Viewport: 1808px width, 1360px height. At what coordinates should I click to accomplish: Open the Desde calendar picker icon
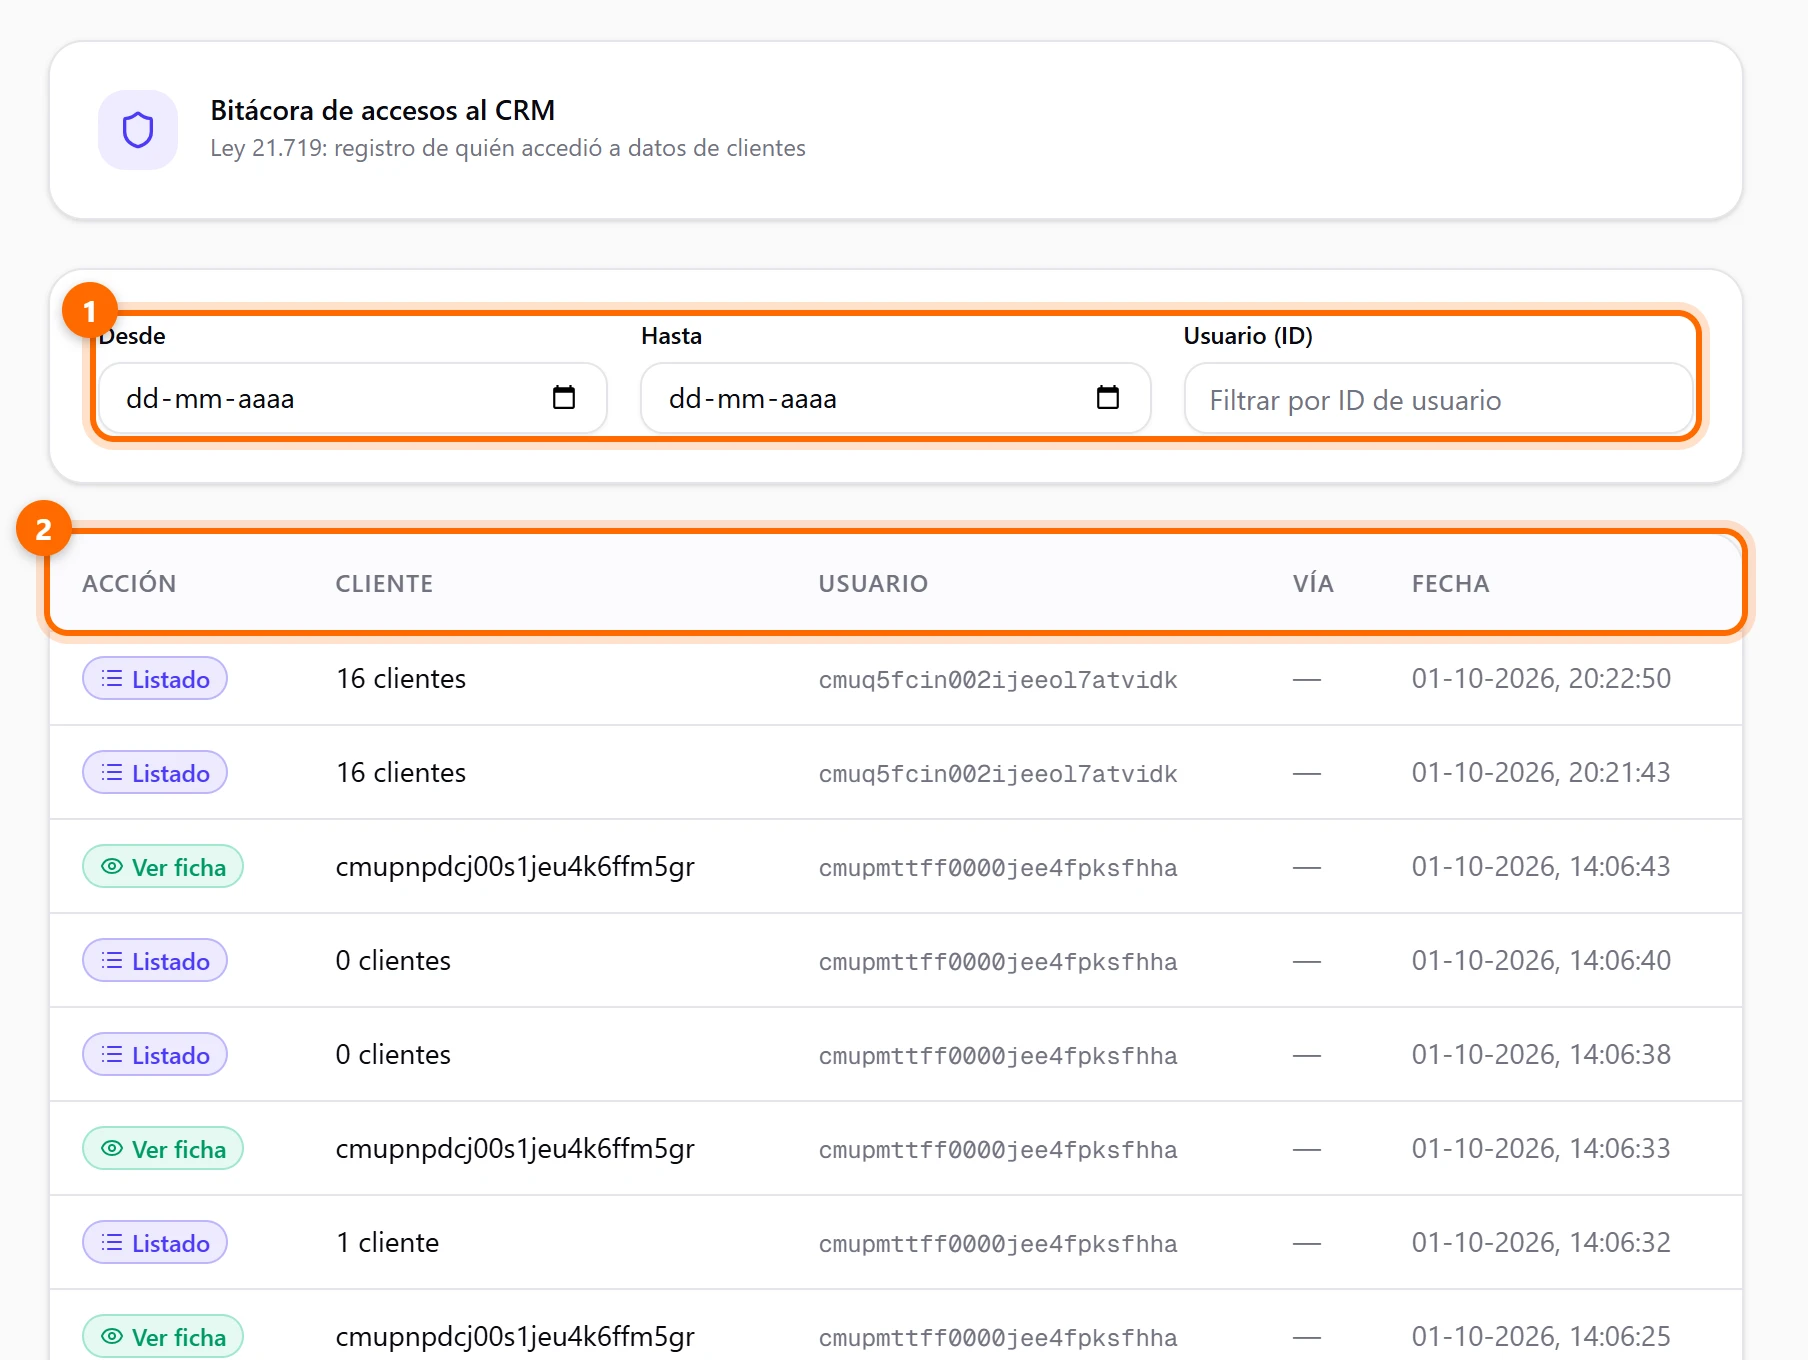tap(564, 398)
